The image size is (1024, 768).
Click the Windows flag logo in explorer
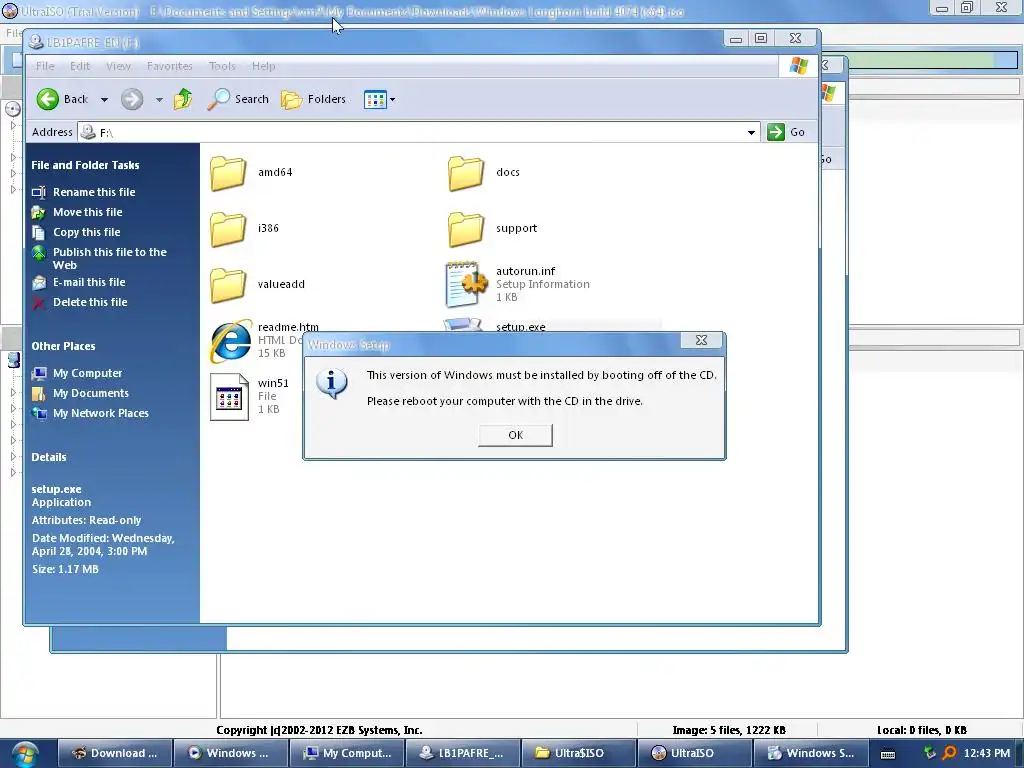click(x=798, y=66)
